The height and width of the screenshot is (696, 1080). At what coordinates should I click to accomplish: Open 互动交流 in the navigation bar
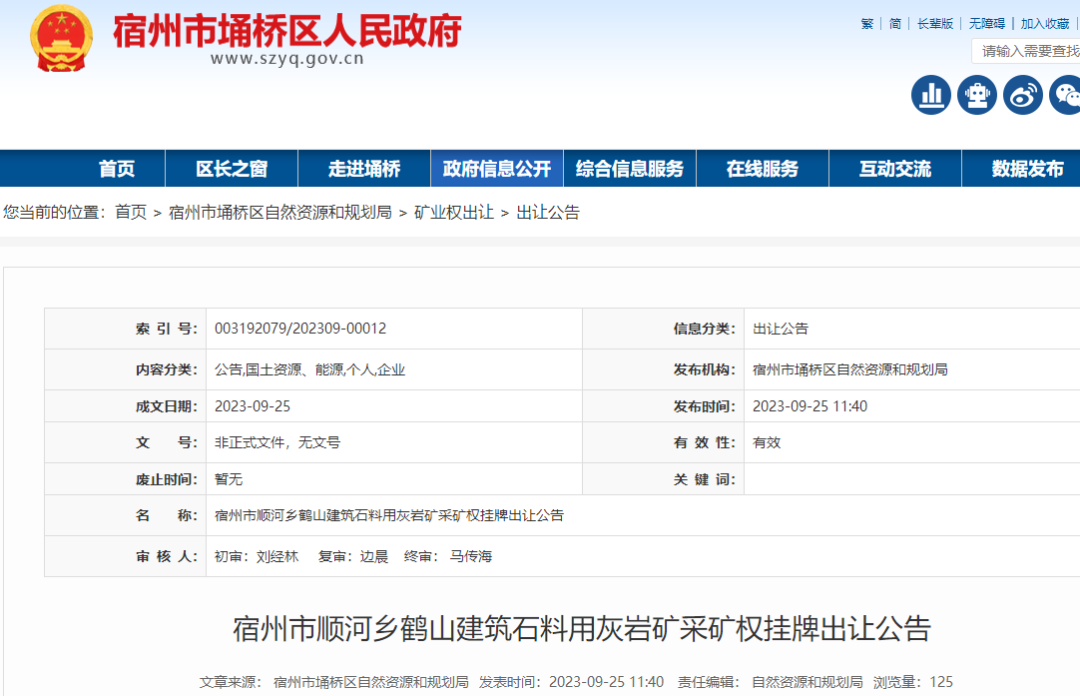895,169
